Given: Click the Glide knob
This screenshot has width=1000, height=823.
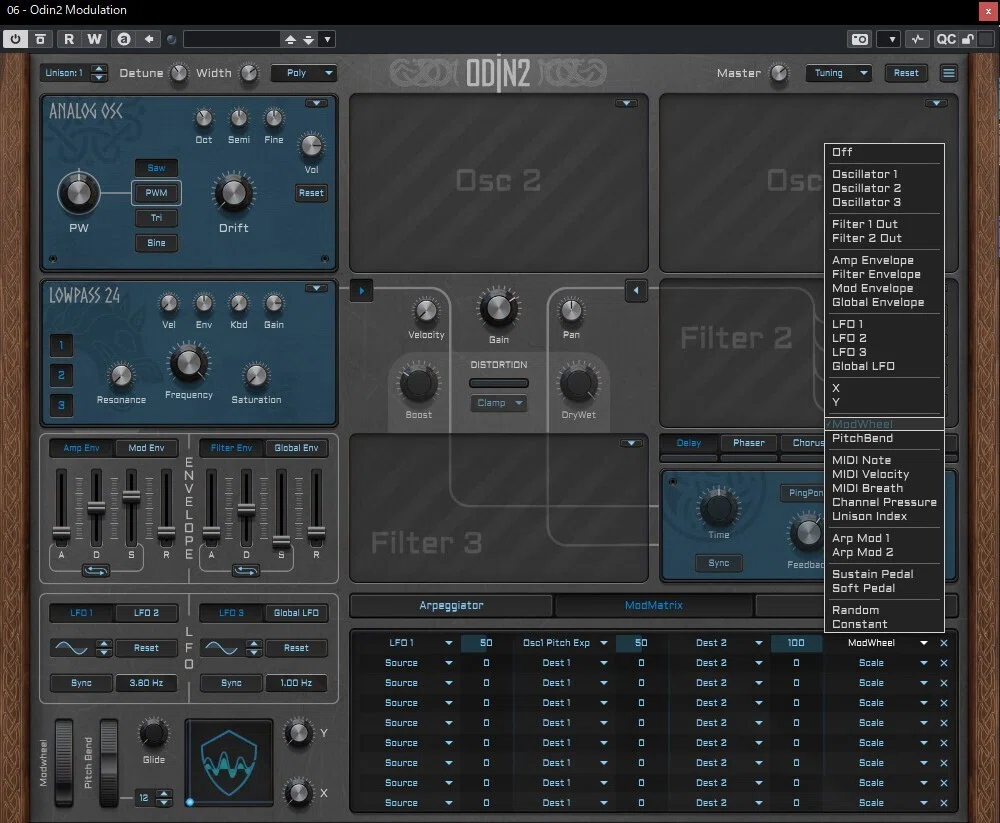Looking at the screenshot, I should tap(154, 734).
